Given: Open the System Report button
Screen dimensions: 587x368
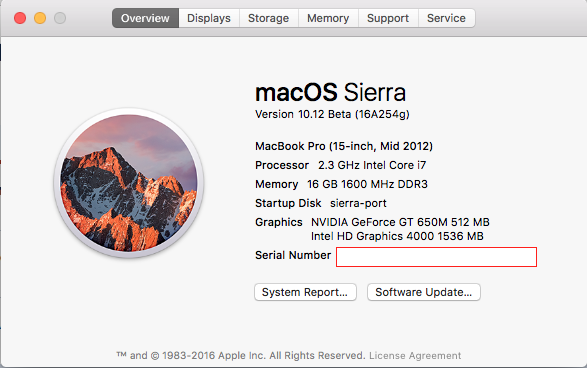Looking at the screenshot, I should [x=305, y=292].
